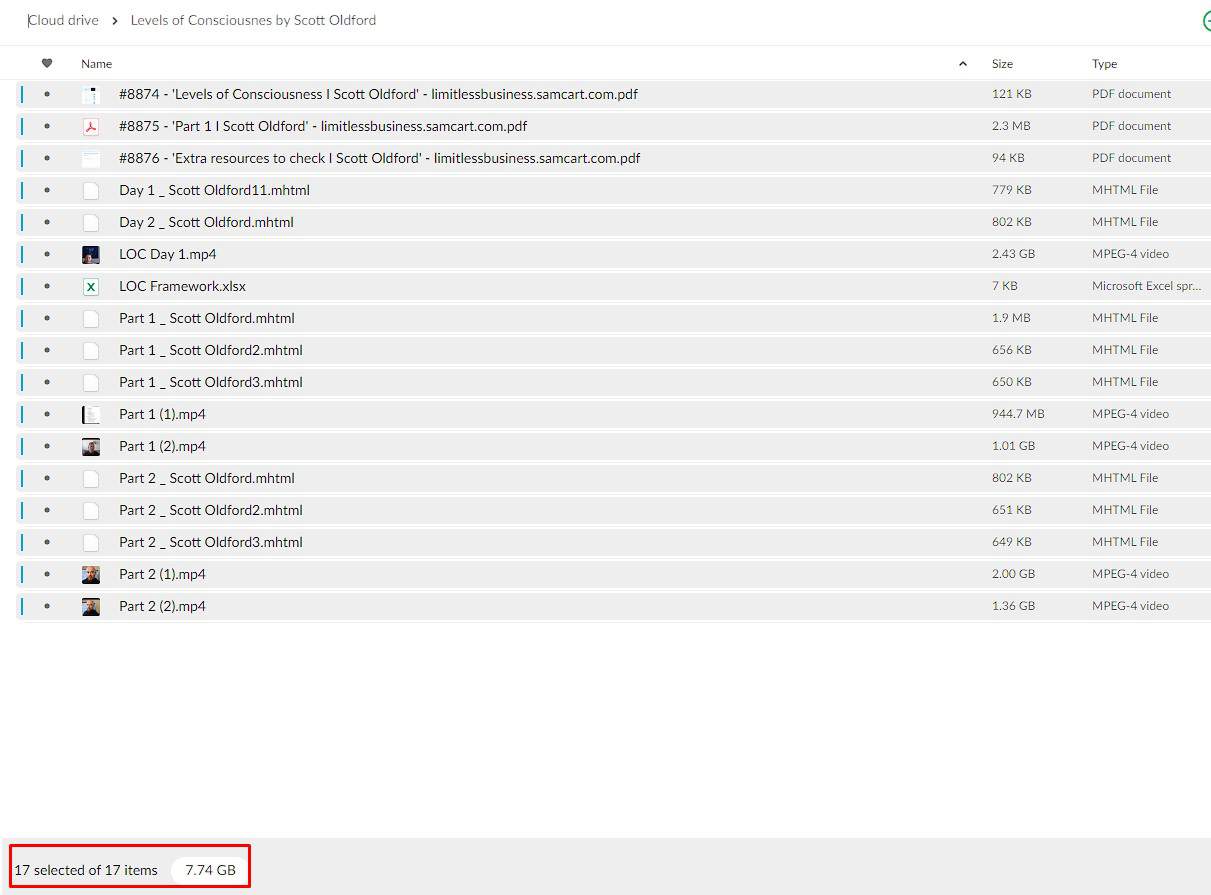This screenshot has width=1211, height=895.
Task: Click the Excel icon for LOC Framework.xlsx
Action: (91, 287)
